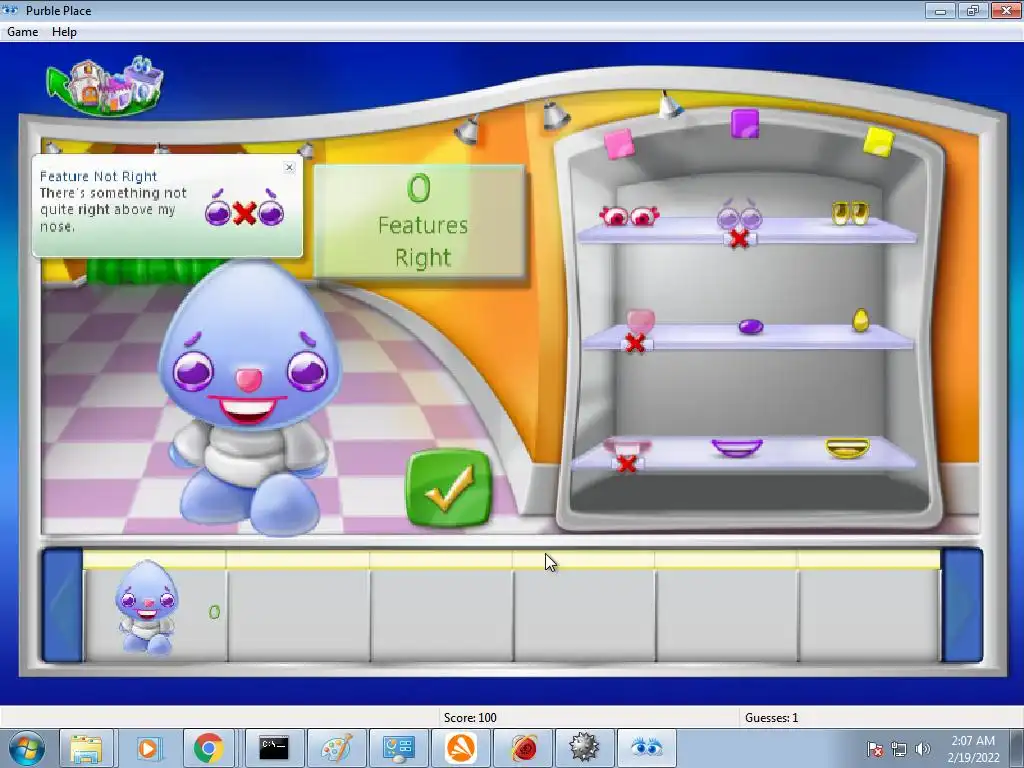The image size is (1024, 768).
Task: Select the pink mouth on bottom shelf
Action: (628, 447)
